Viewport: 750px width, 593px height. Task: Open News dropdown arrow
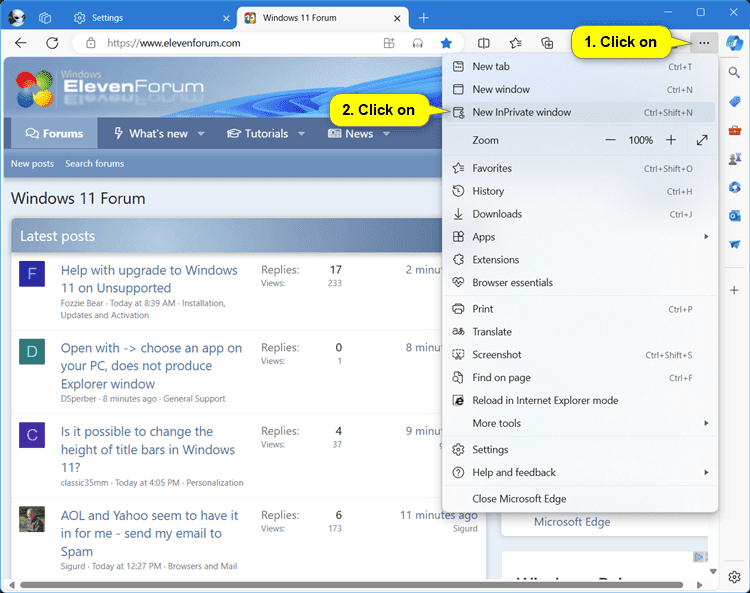coord(386,134)
